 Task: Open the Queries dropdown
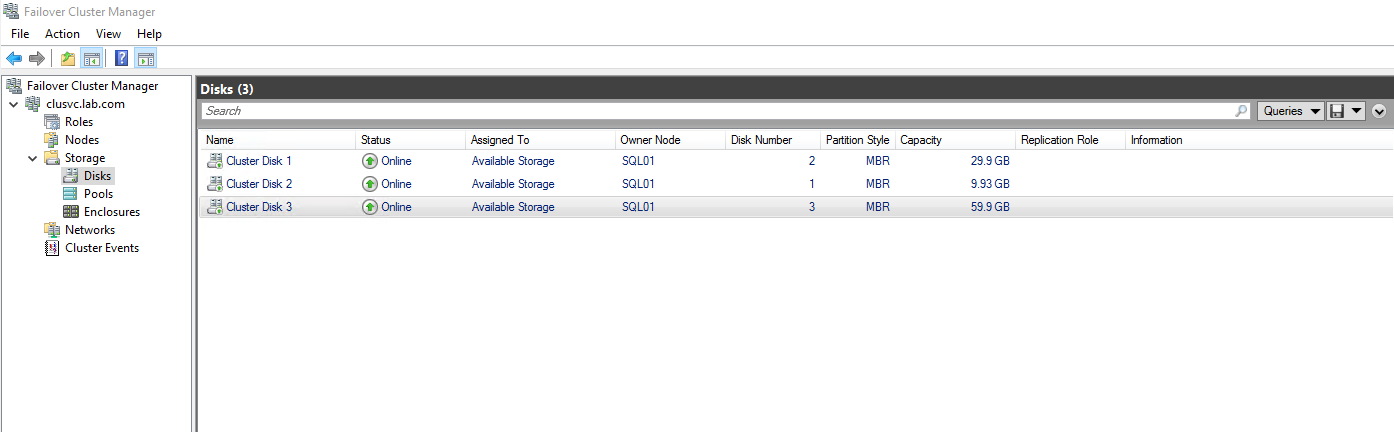click(1291, 111)
